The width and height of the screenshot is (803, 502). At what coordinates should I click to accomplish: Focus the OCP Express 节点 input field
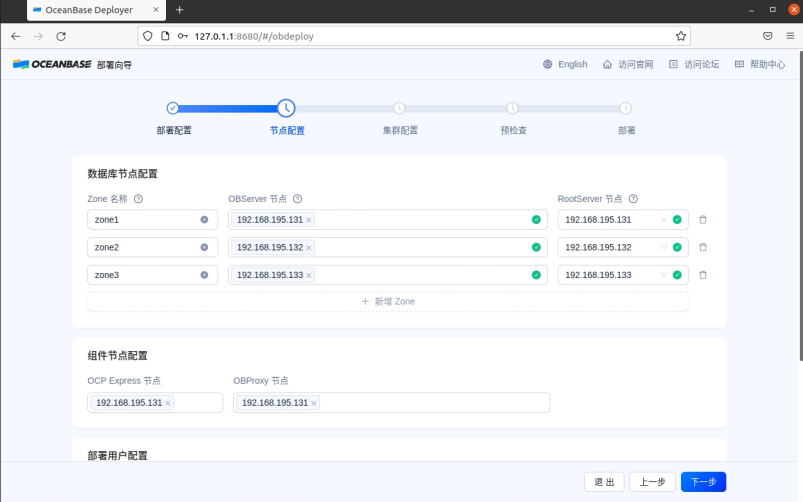(155, 403)
